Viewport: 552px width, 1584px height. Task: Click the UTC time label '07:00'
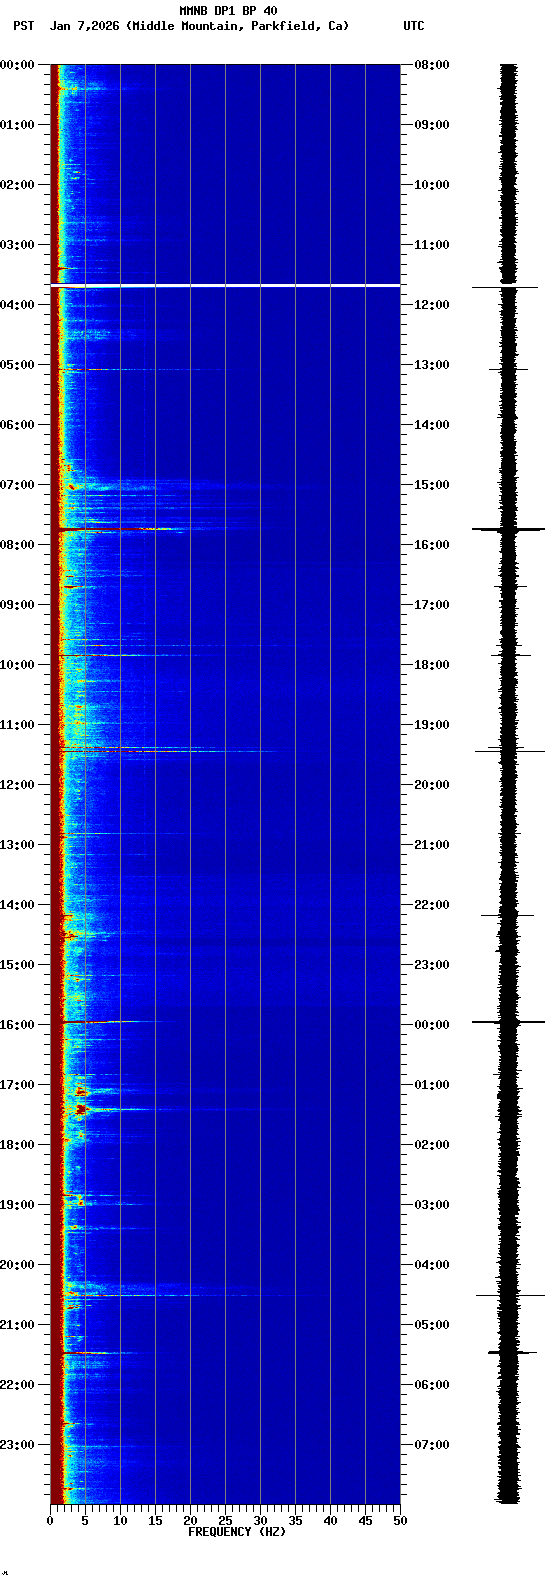(431, 1445)
